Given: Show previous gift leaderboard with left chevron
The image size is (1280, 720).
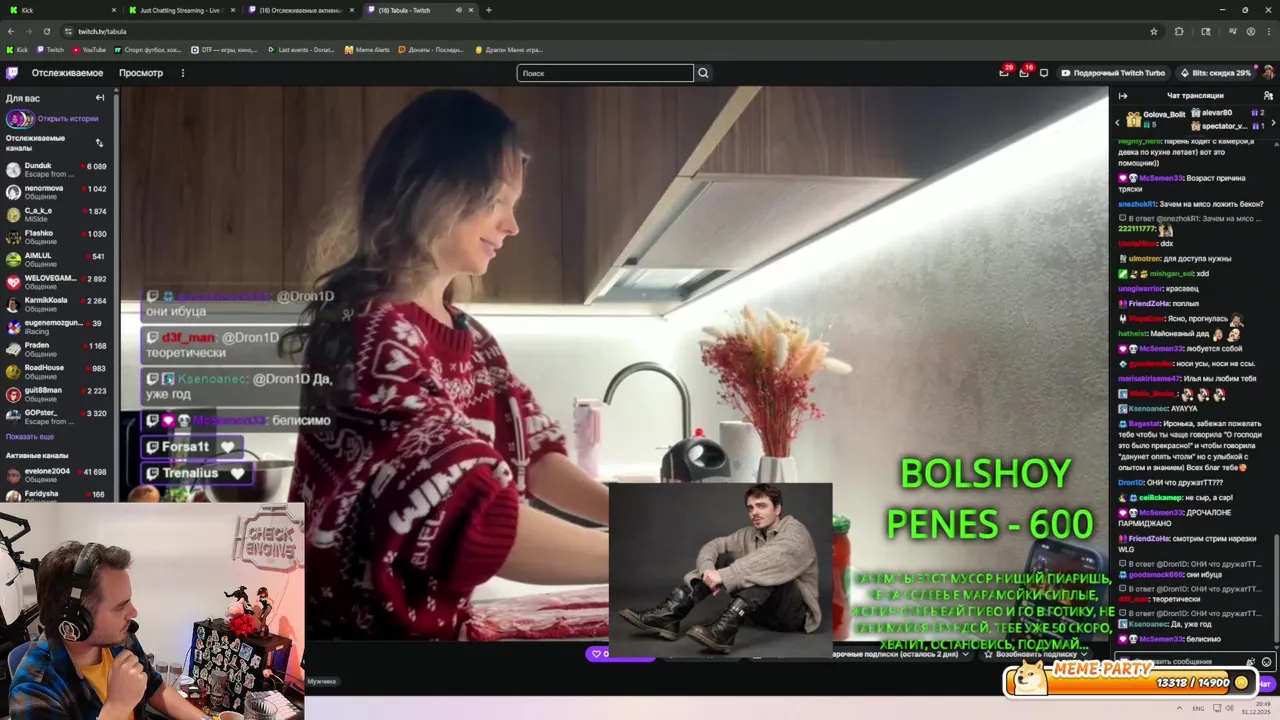Looking at the screenshot, I should 1118,122.
